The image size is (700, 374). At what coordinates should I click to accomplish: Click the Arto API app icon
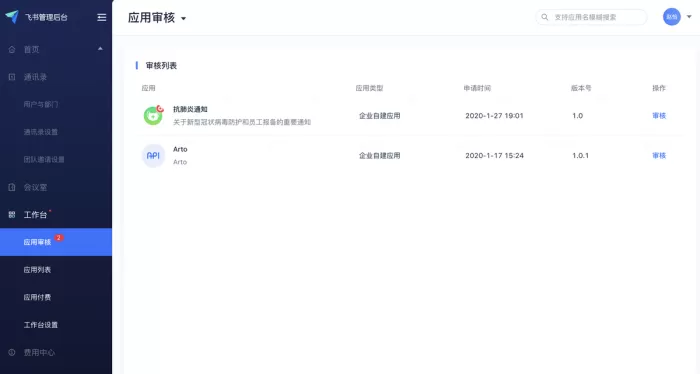click(153, 156)
